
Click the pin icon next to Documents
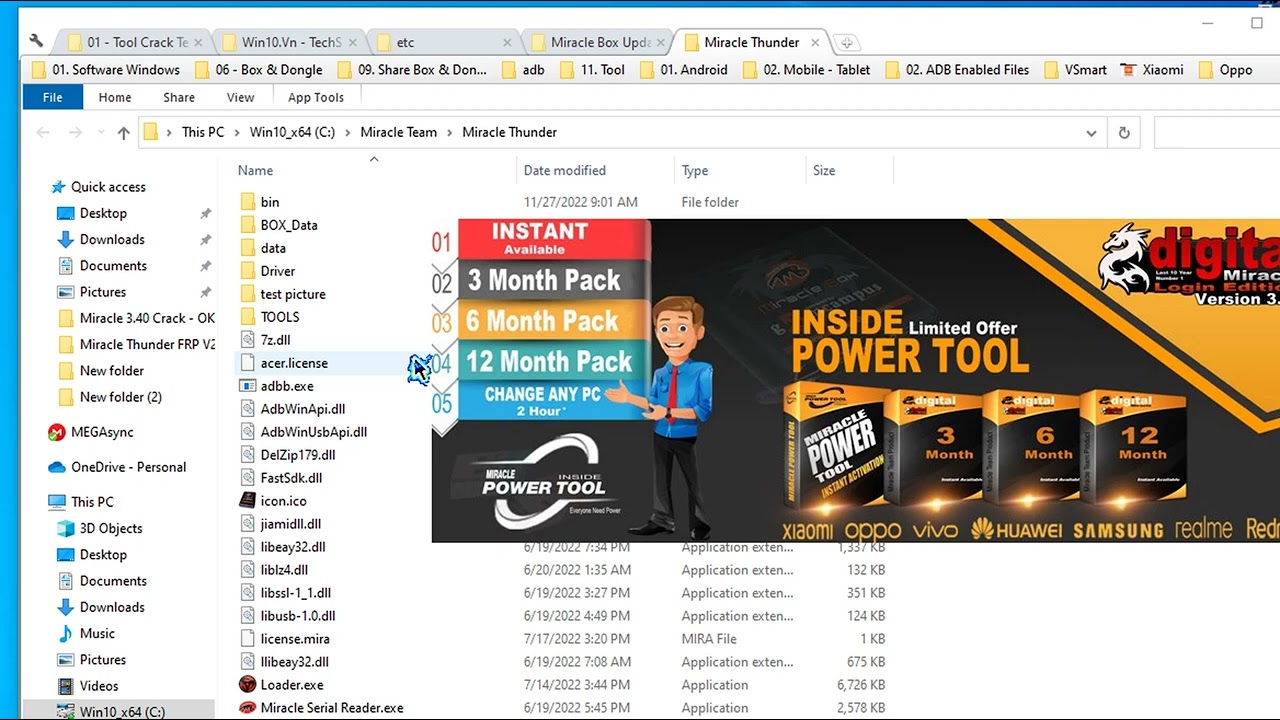pos(205,266)
